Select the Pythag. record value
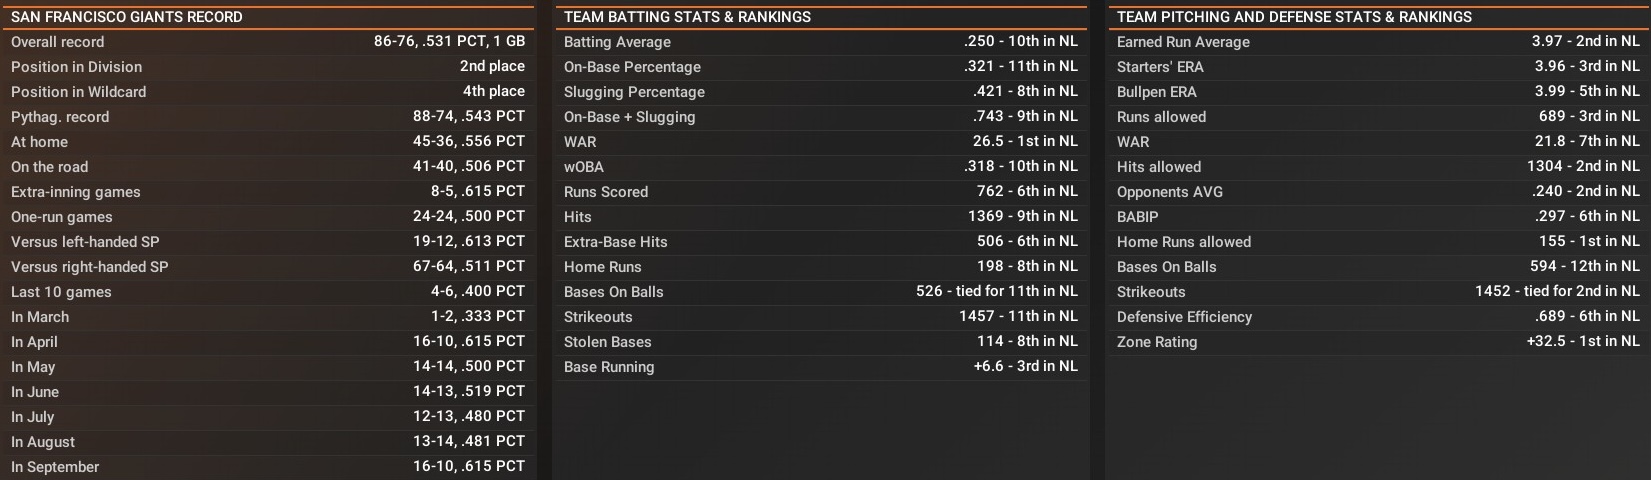 (x=468, y=117)
